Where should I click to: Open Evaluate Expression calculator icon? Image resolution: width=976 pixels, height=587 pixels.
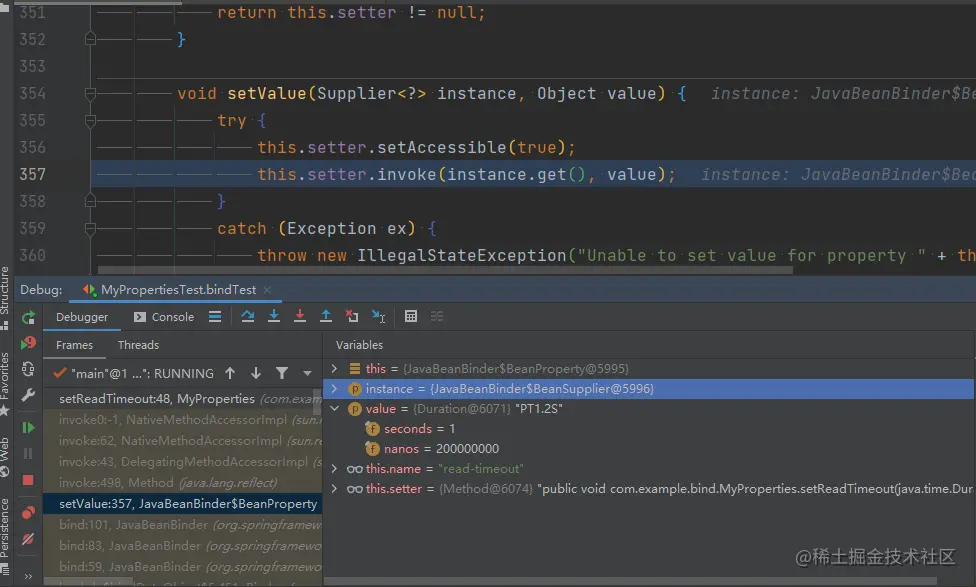(411, 317)
